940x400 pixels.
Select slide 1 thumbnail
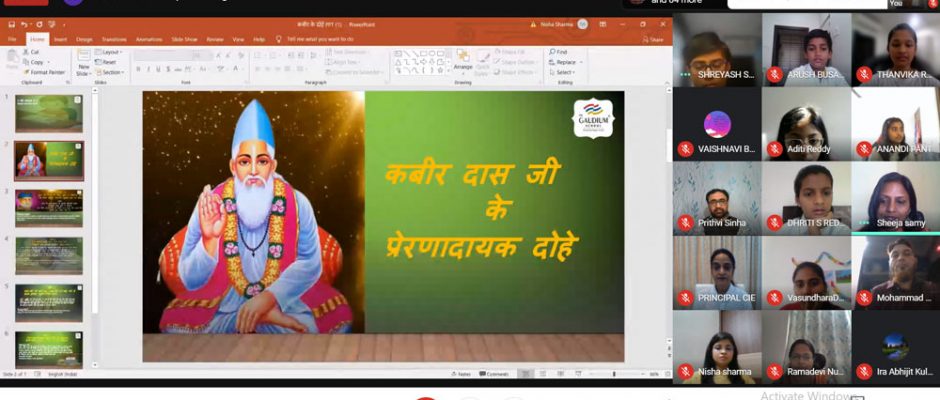[49, 113]
